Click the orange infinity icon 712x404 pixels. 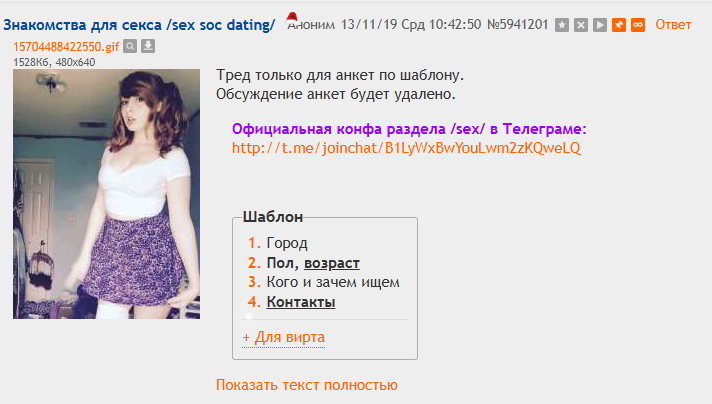(x=638, y=25)
